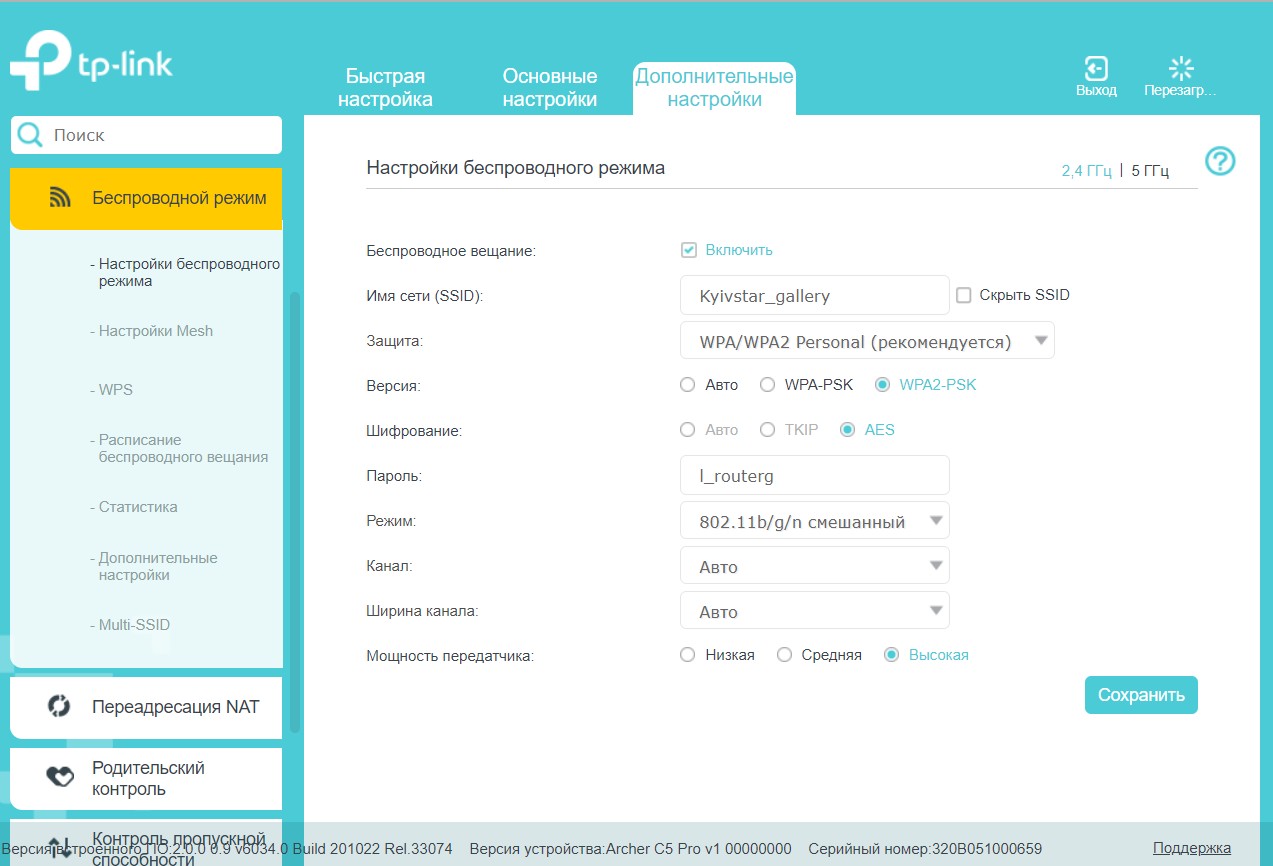1273x866 pixels.
Task: Switch to the 5 ГГц band link
Action: (x=1150, y=171)
